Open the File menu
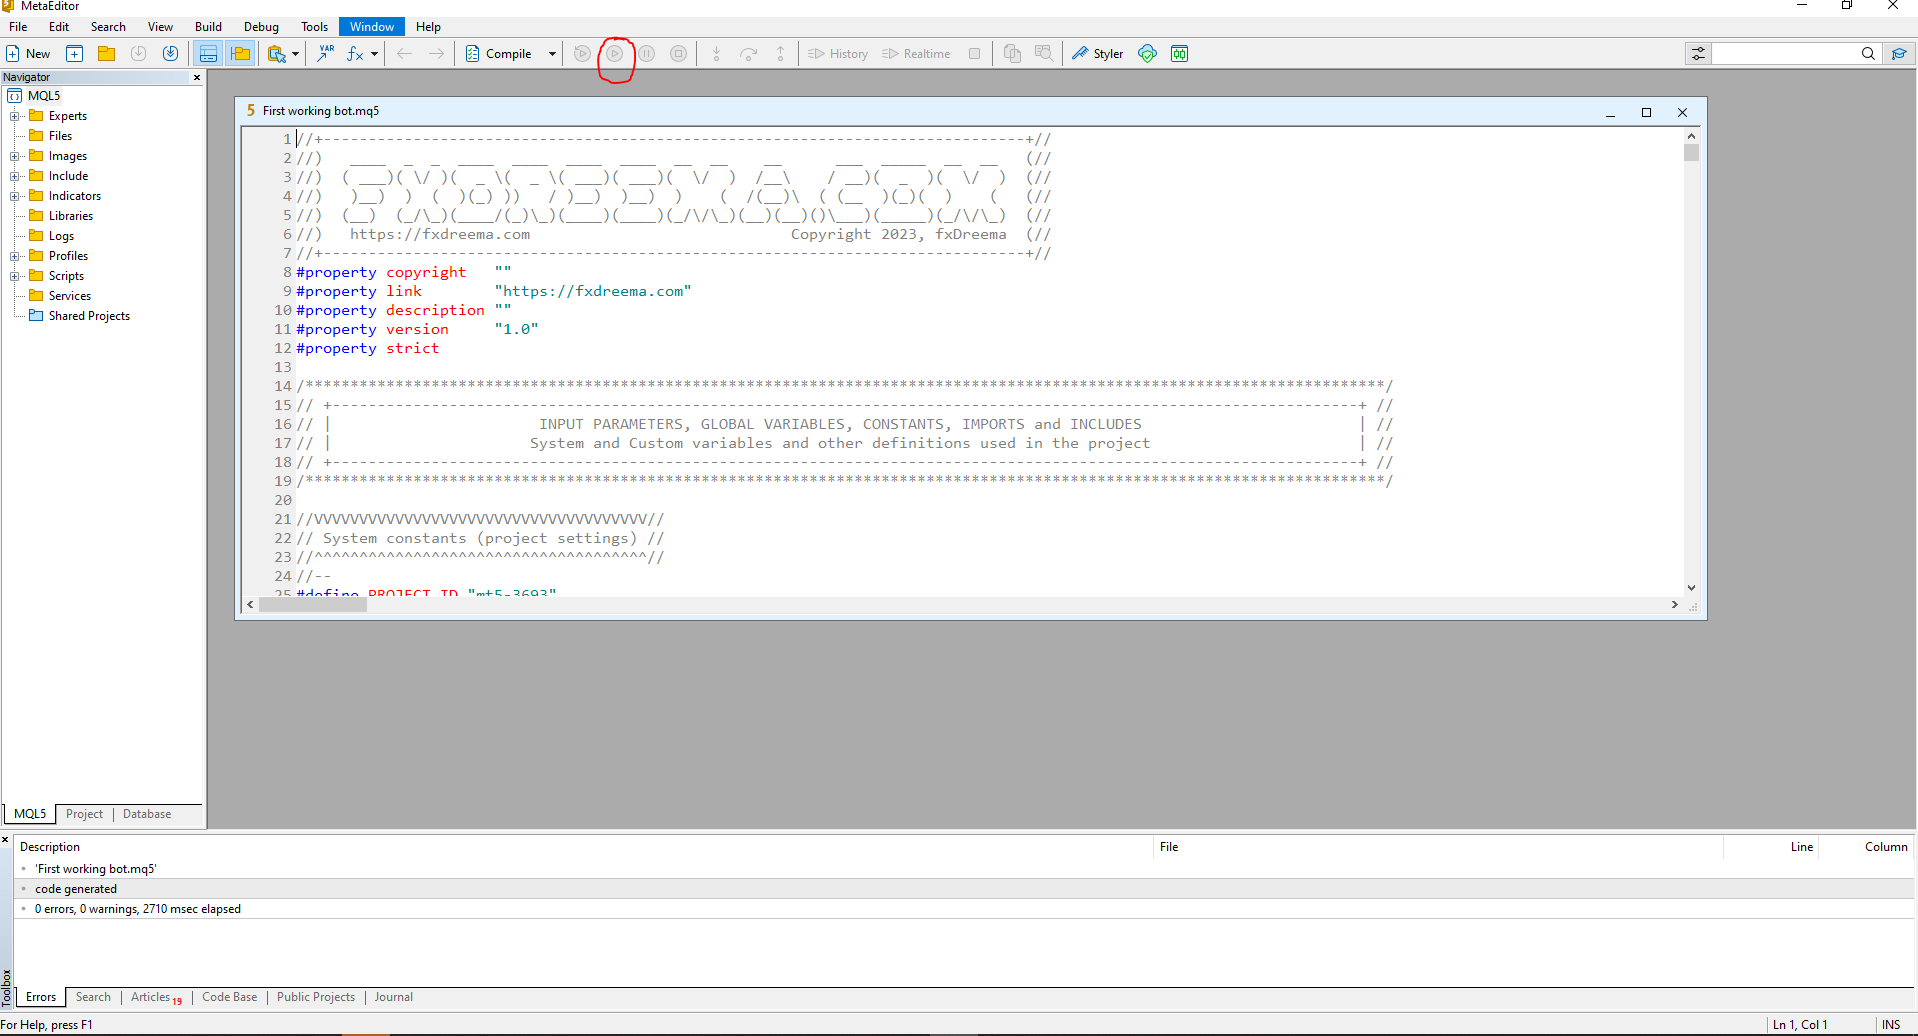 tap(18, 27)
